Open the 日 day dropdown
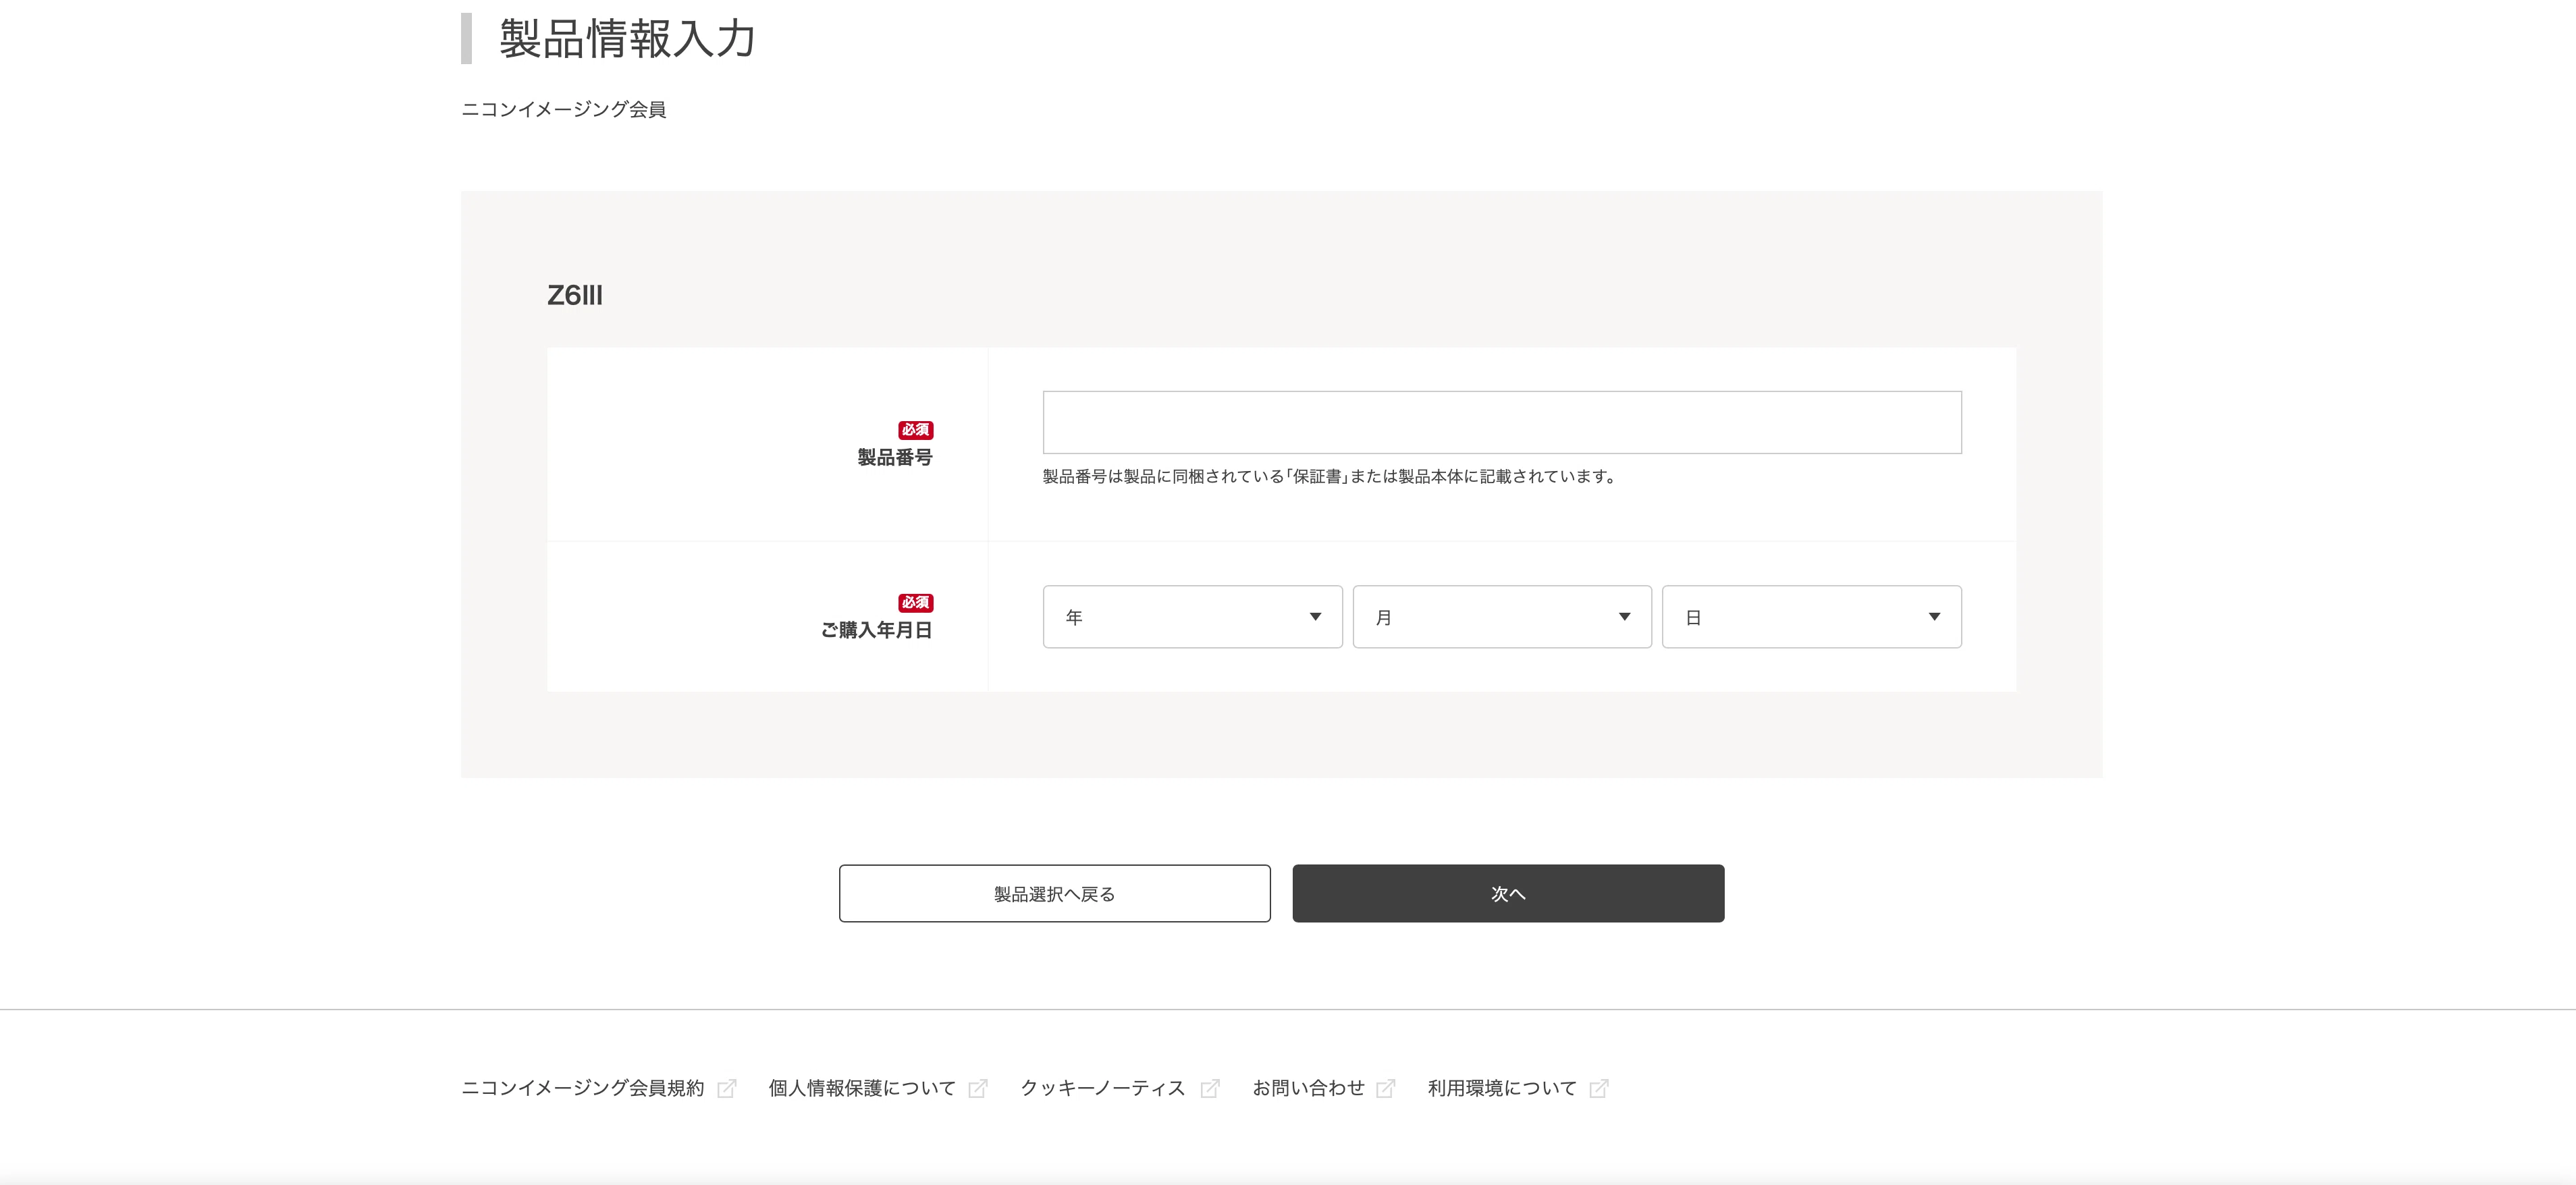Screen dimensions: 2576x1185 [x=1812, y=617]
